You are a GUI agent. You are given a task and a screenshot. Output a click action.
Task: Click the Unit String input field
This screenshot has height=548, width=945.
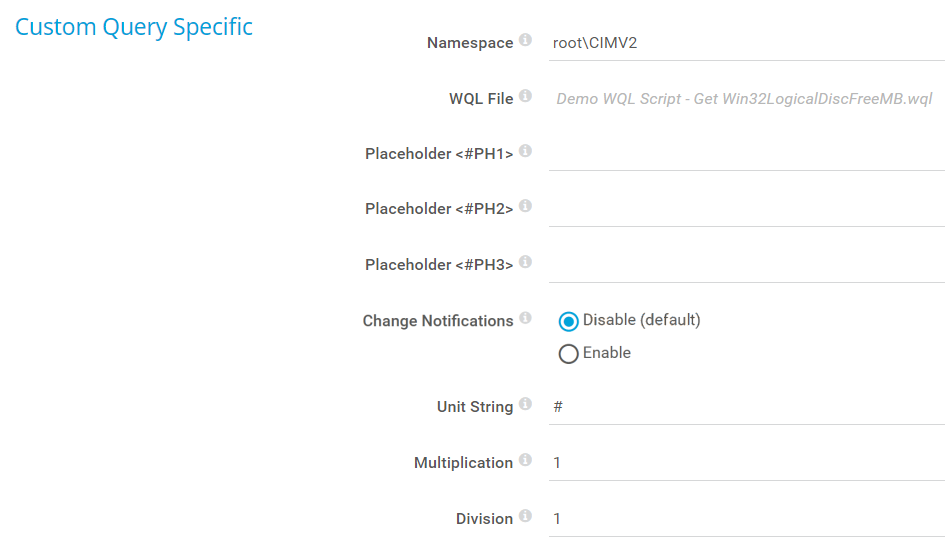(745, 407)
